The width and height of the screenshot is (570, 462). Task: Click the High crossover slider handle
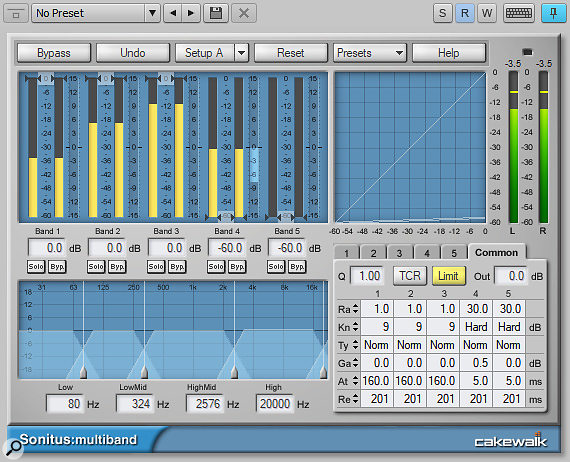(323, 373)
